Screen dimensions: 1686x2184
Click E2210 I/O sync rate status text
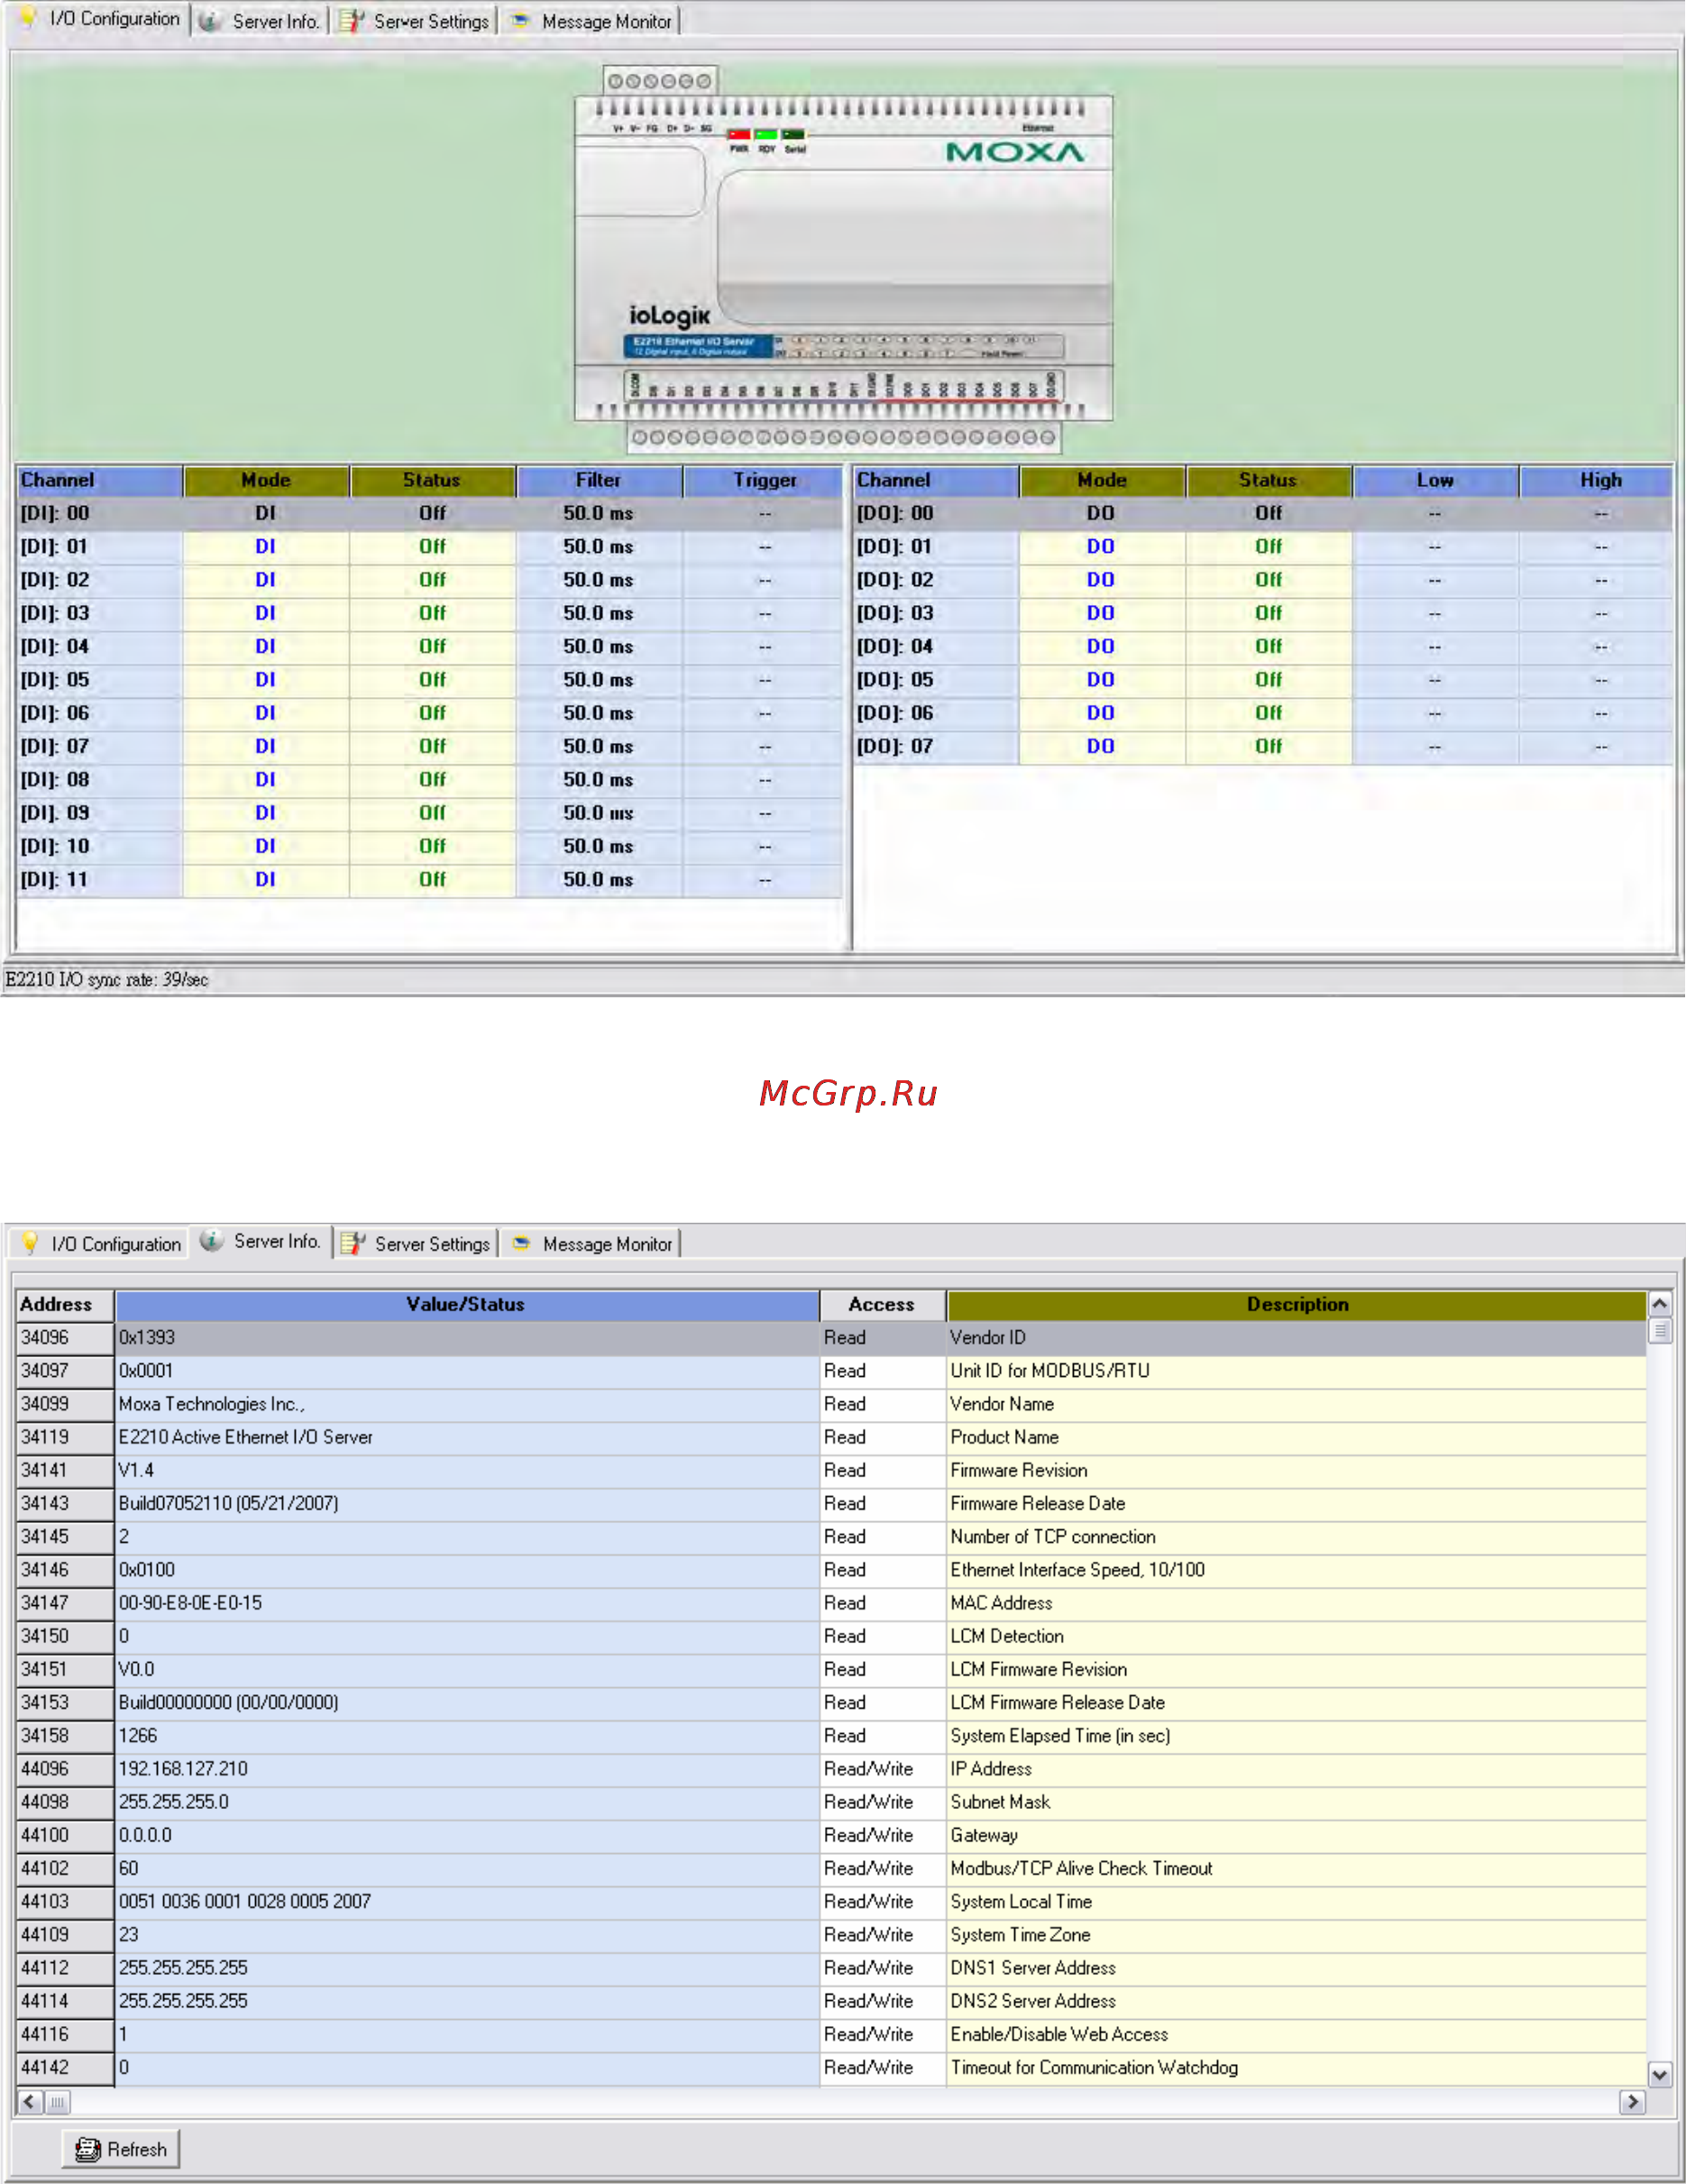107,979
